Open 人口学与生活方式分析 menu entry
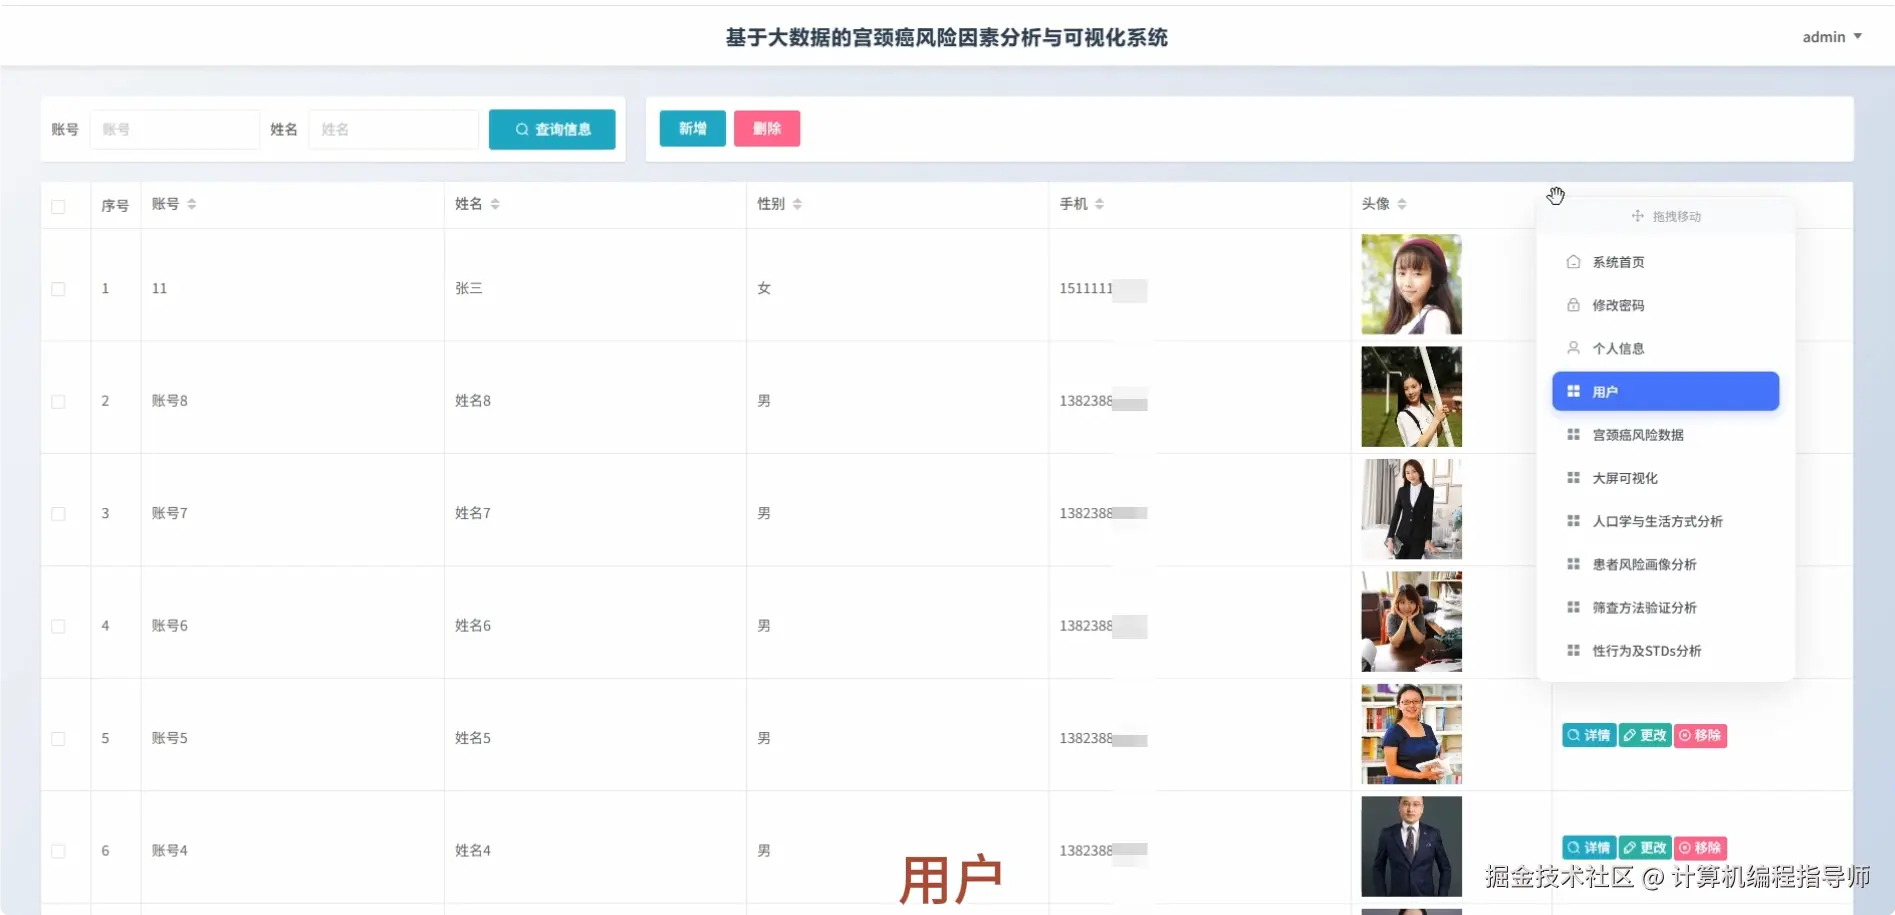The height and width of the screenshot is (915, 1895). tap(1665, 520)
